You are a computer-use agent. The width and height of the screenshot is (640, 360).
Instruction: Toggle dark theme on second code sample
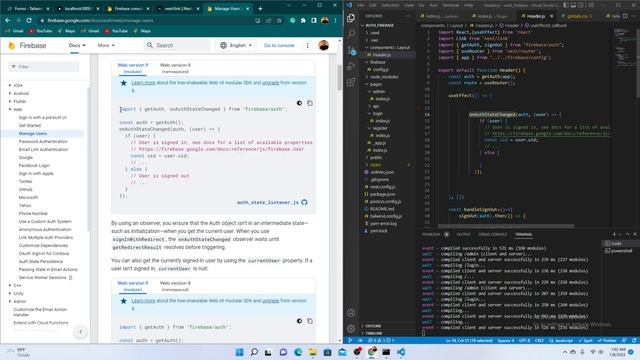click(x=299, y=321)
